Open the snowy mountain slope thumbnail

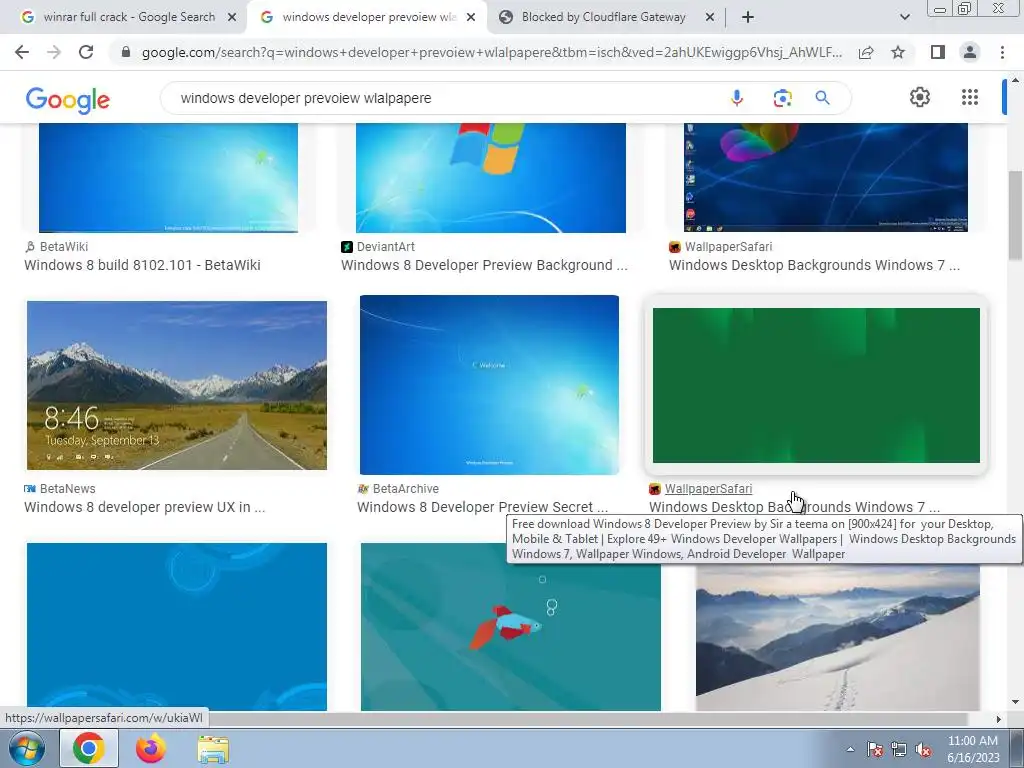tap(837, 637)
